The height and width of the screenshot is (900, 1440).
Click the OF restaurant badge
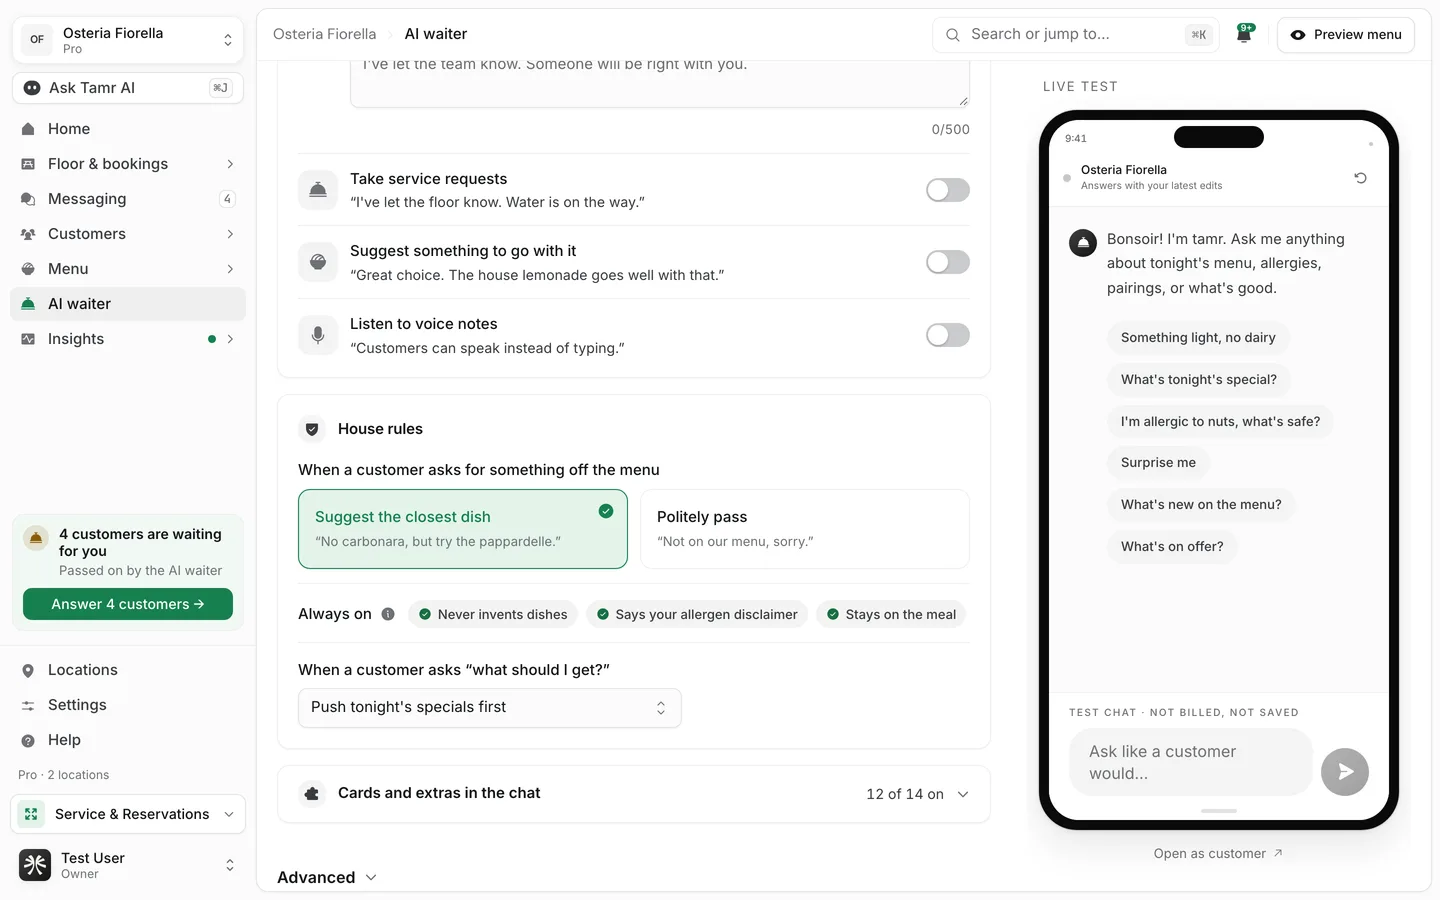pyautogui.click(x=37, y=40)
